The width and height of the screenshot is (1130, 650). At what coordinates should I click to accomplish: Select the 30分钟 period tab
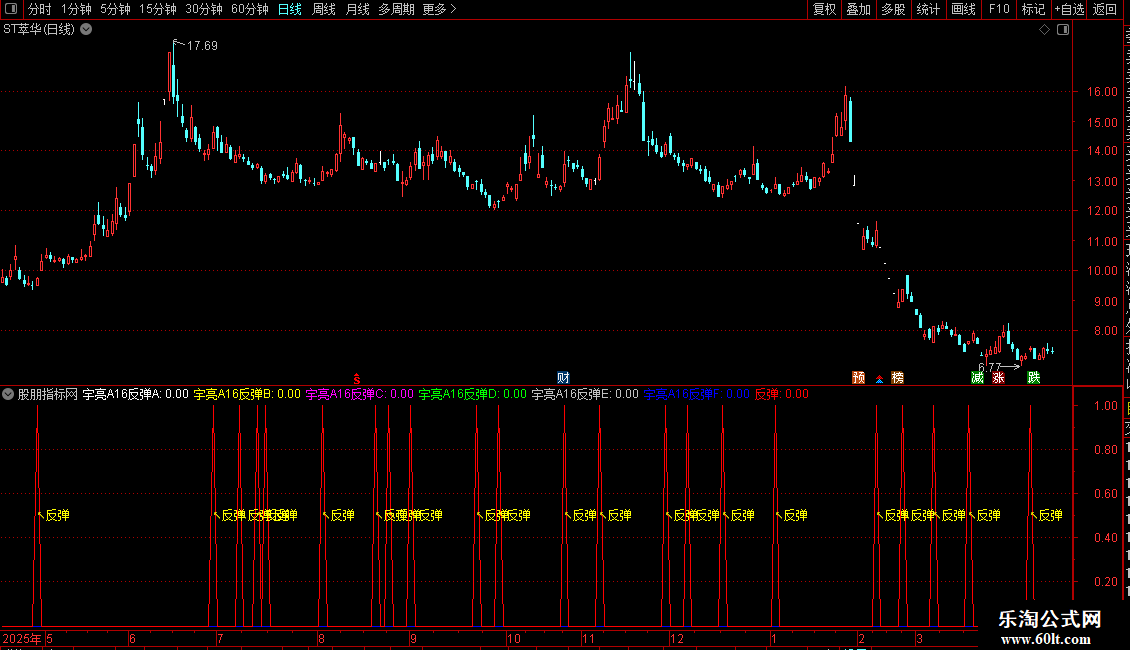click(x=204, y=9)
